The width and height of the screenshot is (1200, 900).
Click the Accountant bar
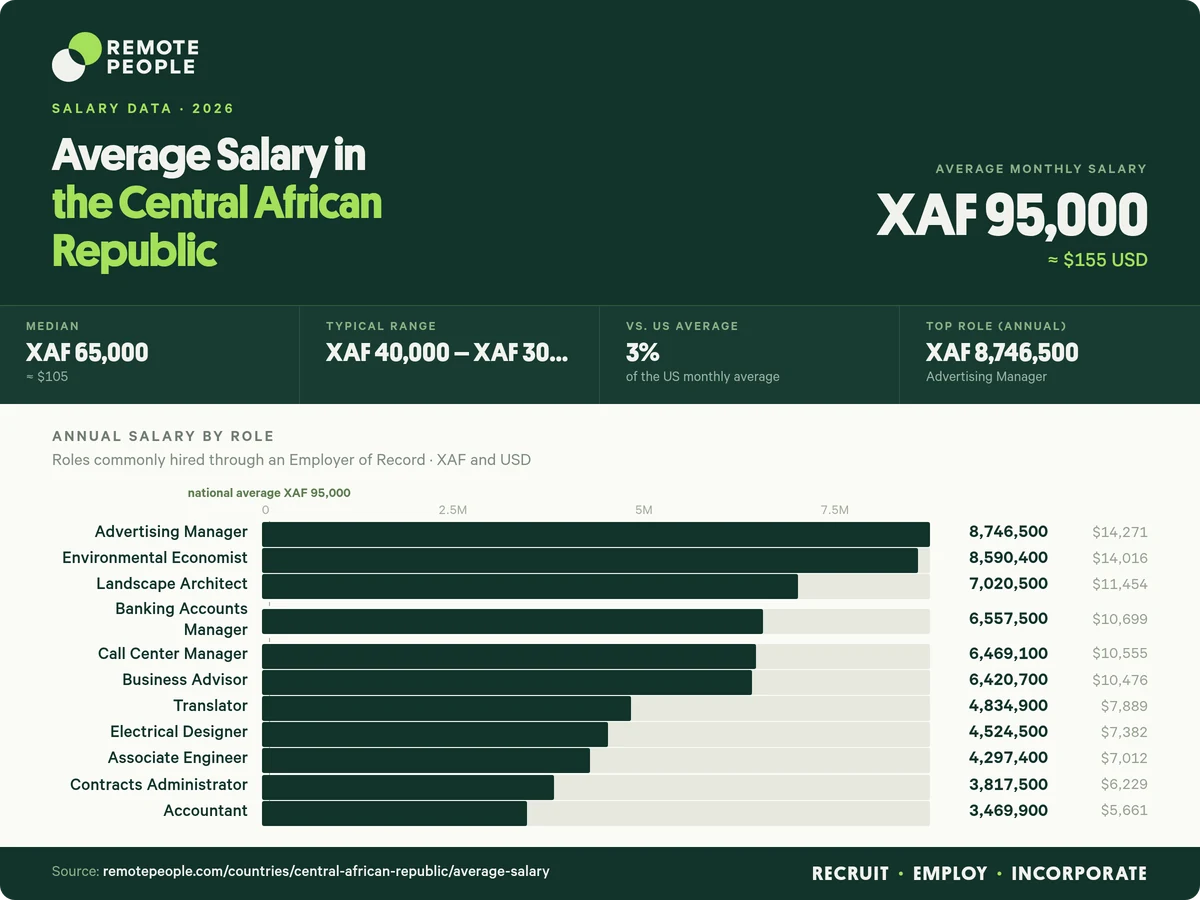[x=394, y=813]
